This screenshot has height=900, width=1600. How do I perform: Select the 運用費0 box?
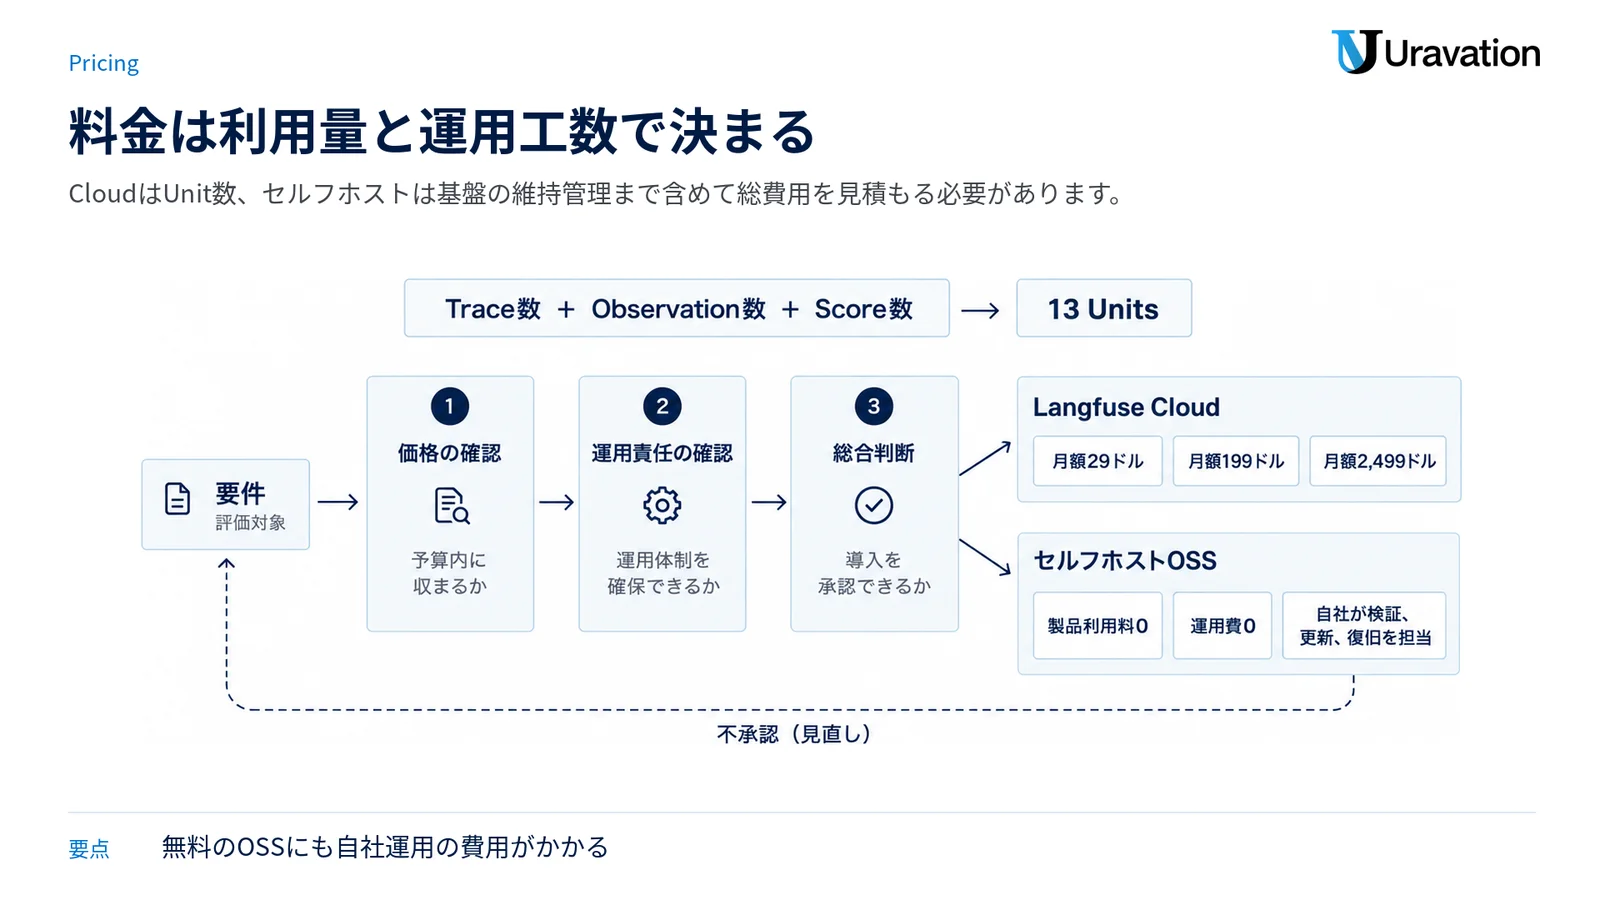point(1222,626)
